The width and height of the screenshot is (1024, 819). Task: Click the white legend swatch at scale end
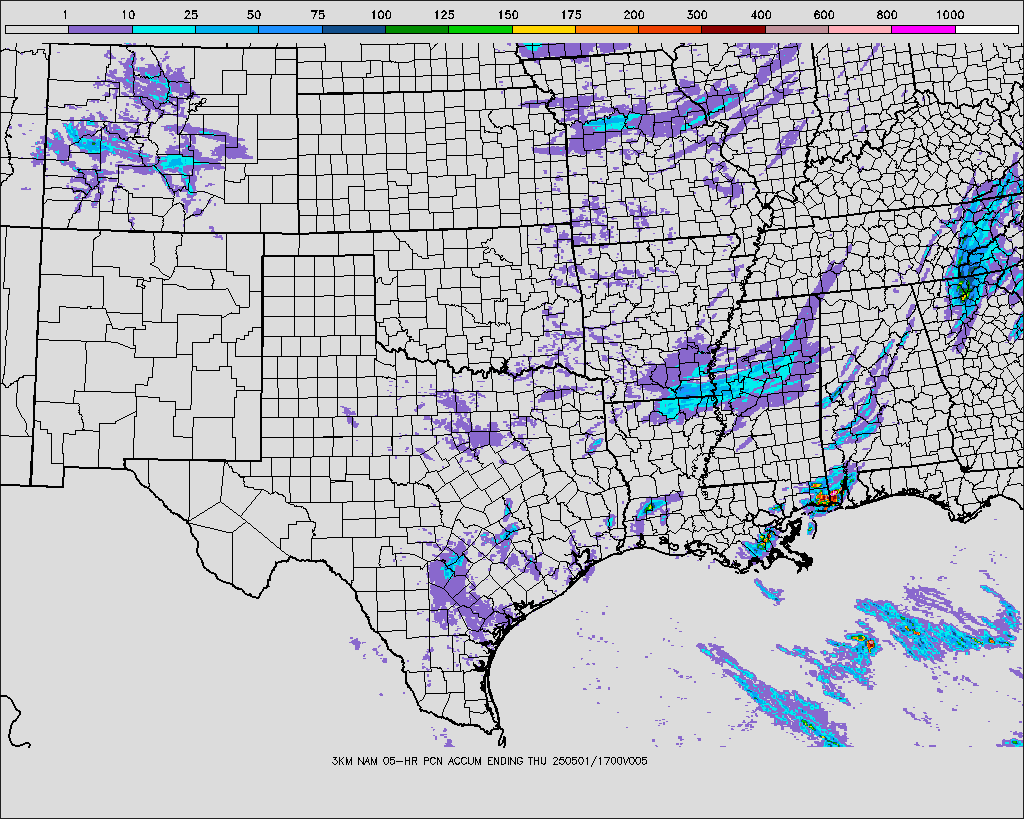tap(987, 30)
